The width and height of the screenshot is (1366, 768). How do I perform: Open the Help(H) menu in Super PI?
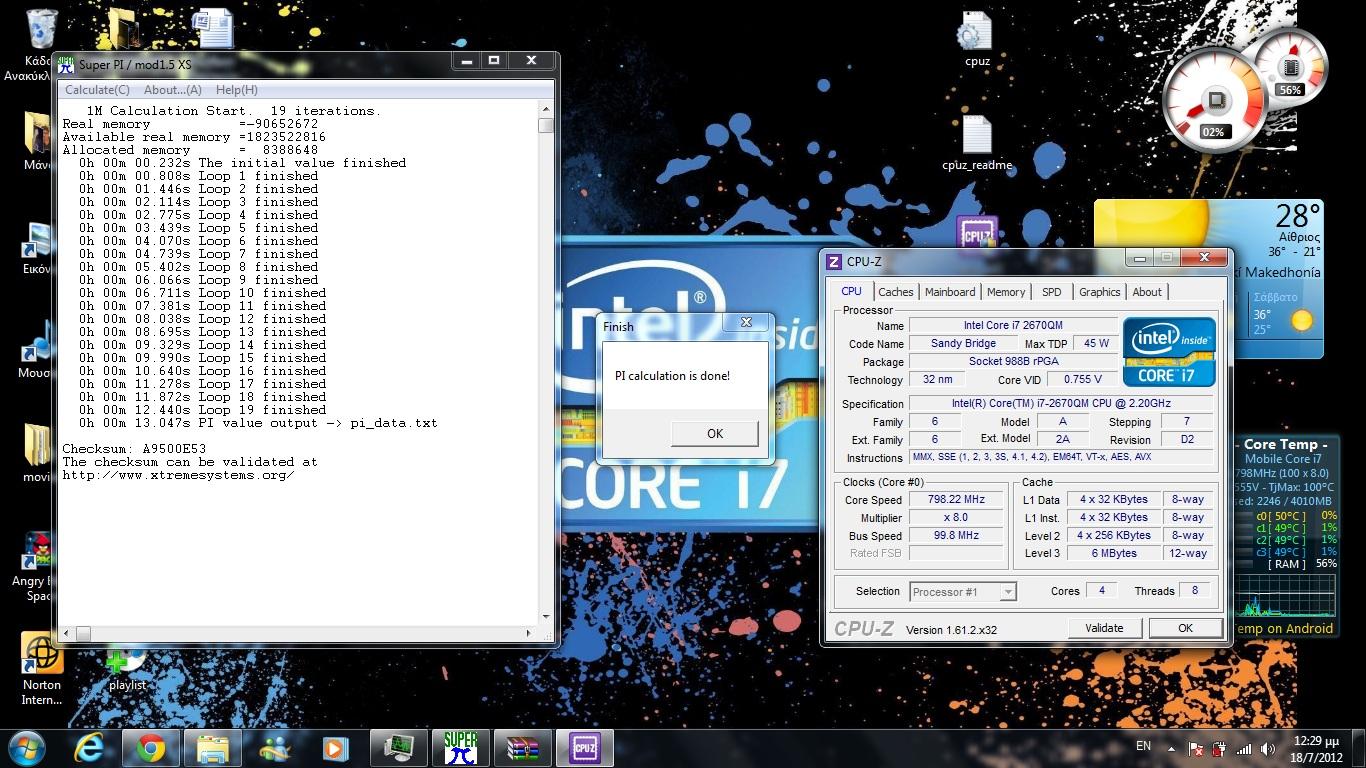[237, 90]
